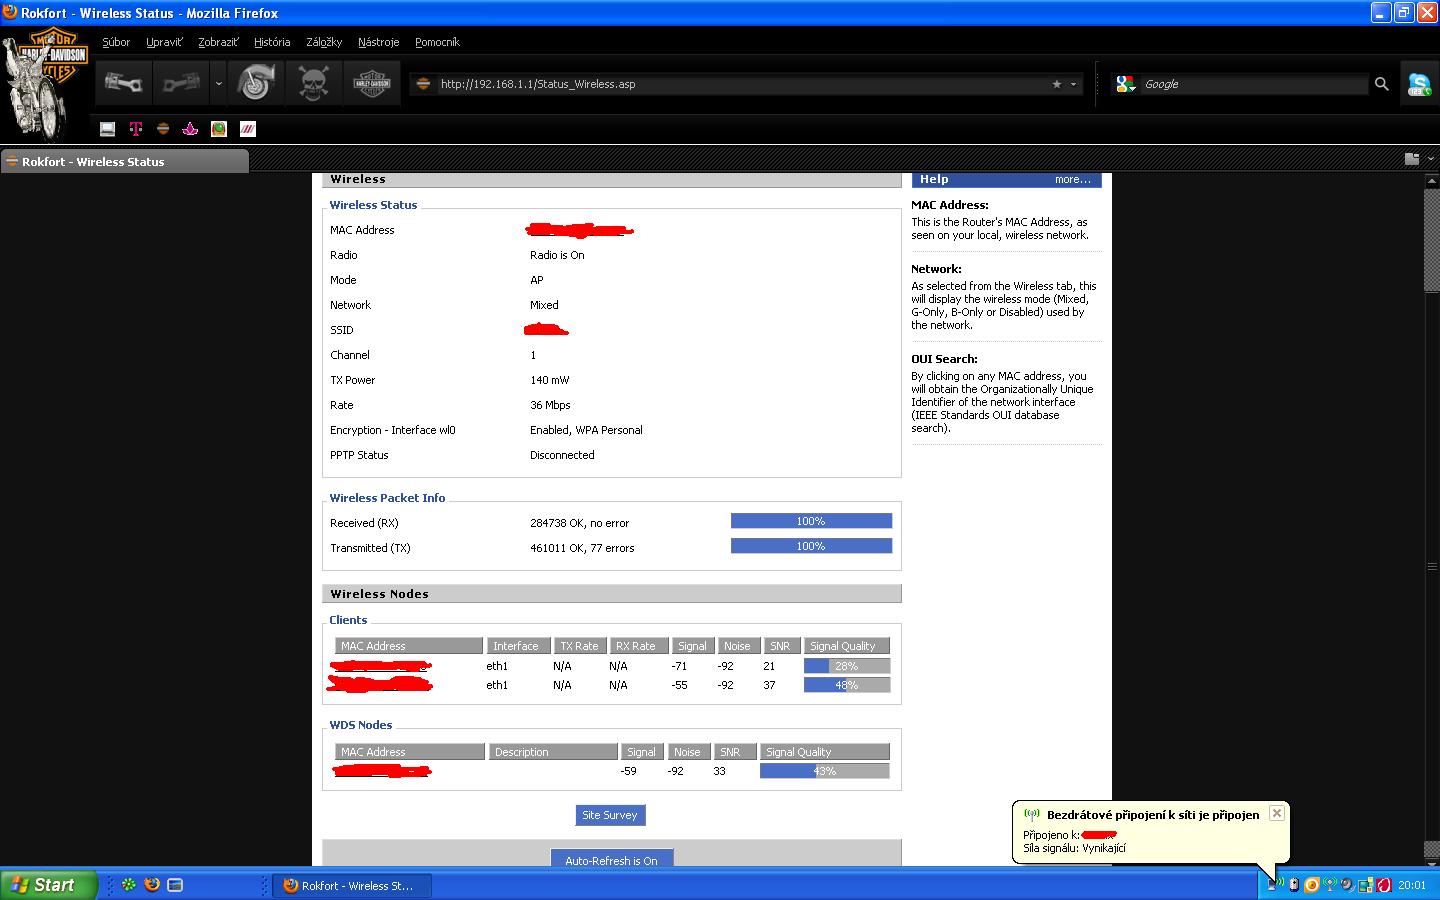Open the Záložky menu
Image resolution: width=1440 pixels, height=900 pixels.
click(x=324, y=42)
